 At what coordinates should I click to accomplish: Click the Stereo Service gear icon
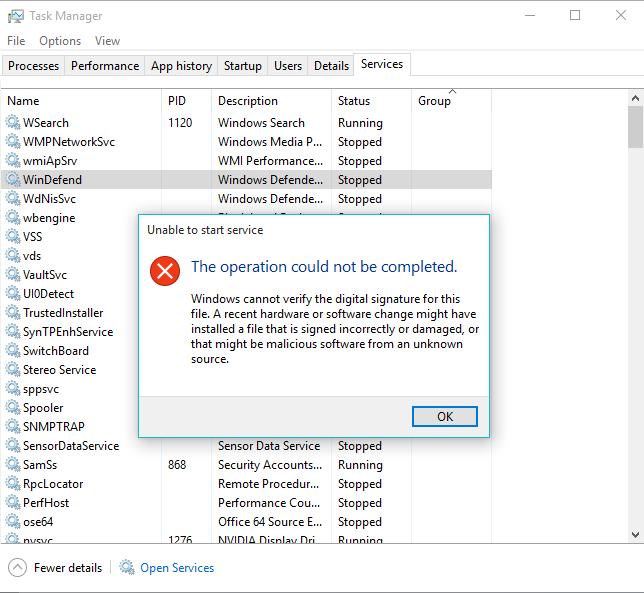click(x=13, y=370)
